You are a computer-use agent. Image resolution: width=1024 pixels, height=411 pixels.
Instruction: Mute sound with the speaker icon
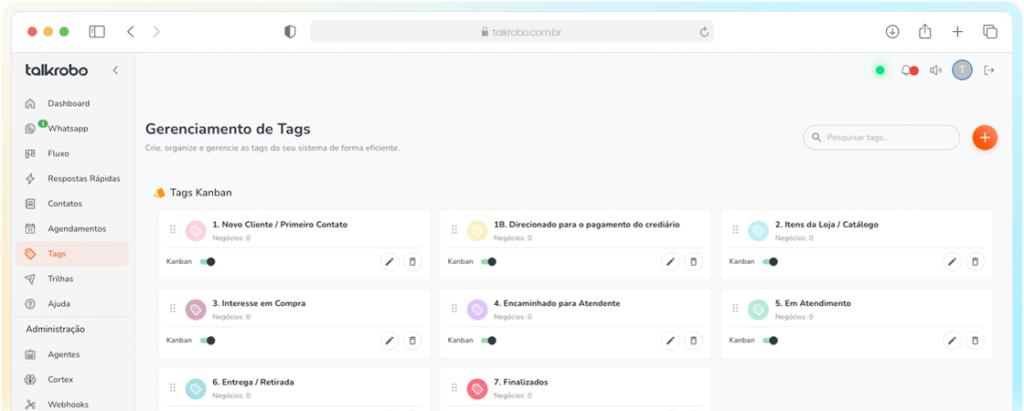click(935, 70)
